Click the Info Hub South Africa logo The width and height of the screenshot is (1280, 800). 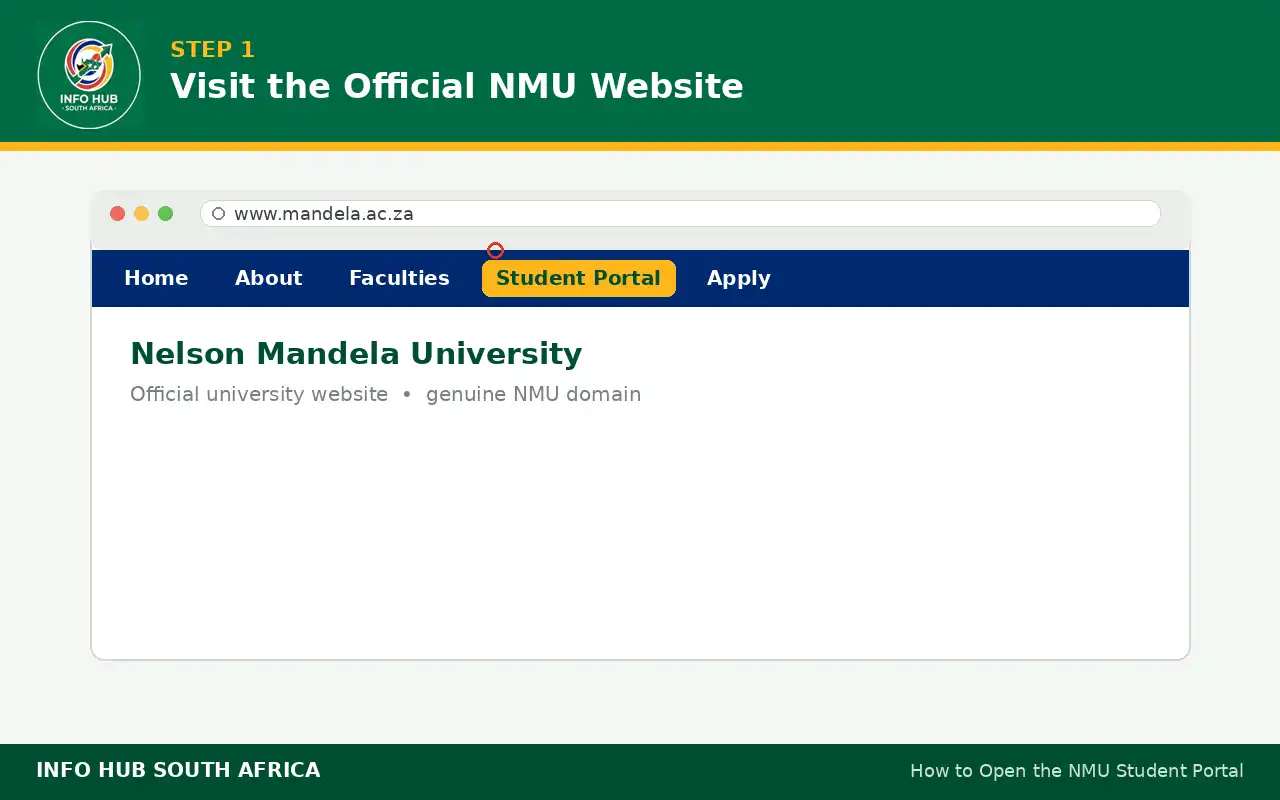click(89, 75)
